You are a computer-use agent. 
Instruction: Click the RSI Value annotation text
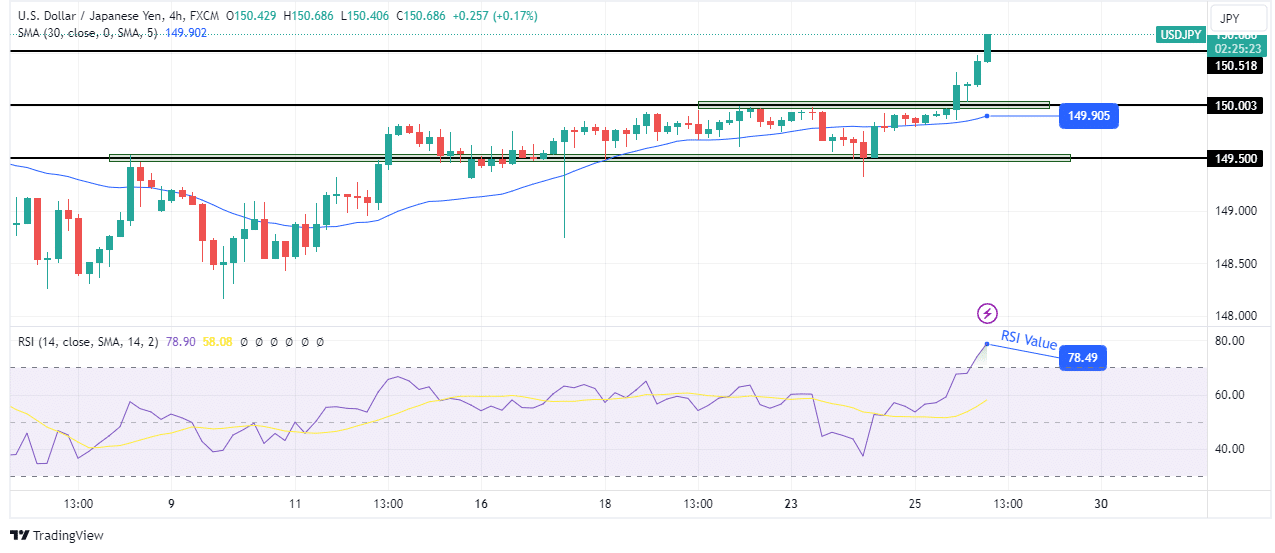(x=1029, y=340)
